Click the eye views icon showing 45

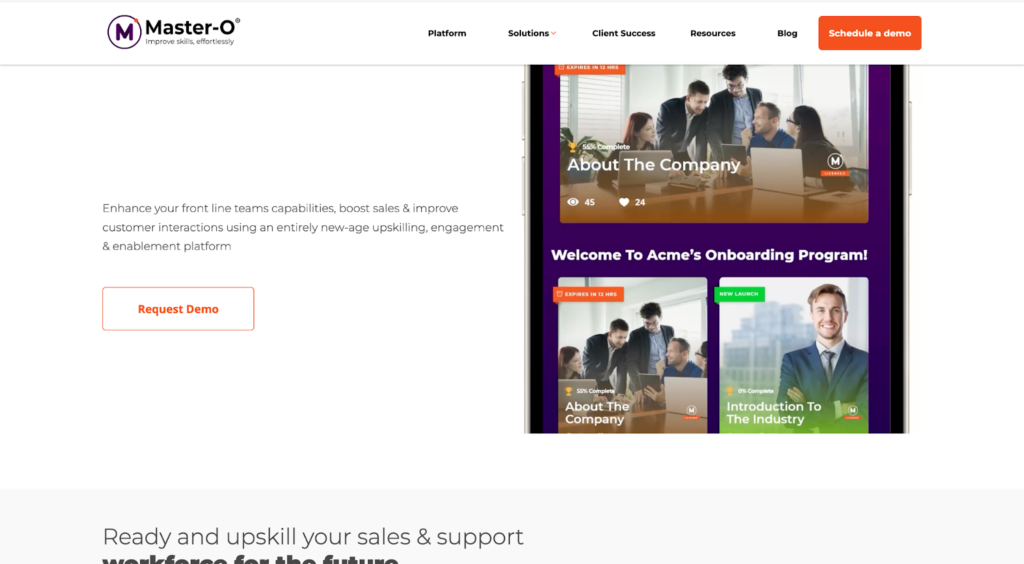573,202
